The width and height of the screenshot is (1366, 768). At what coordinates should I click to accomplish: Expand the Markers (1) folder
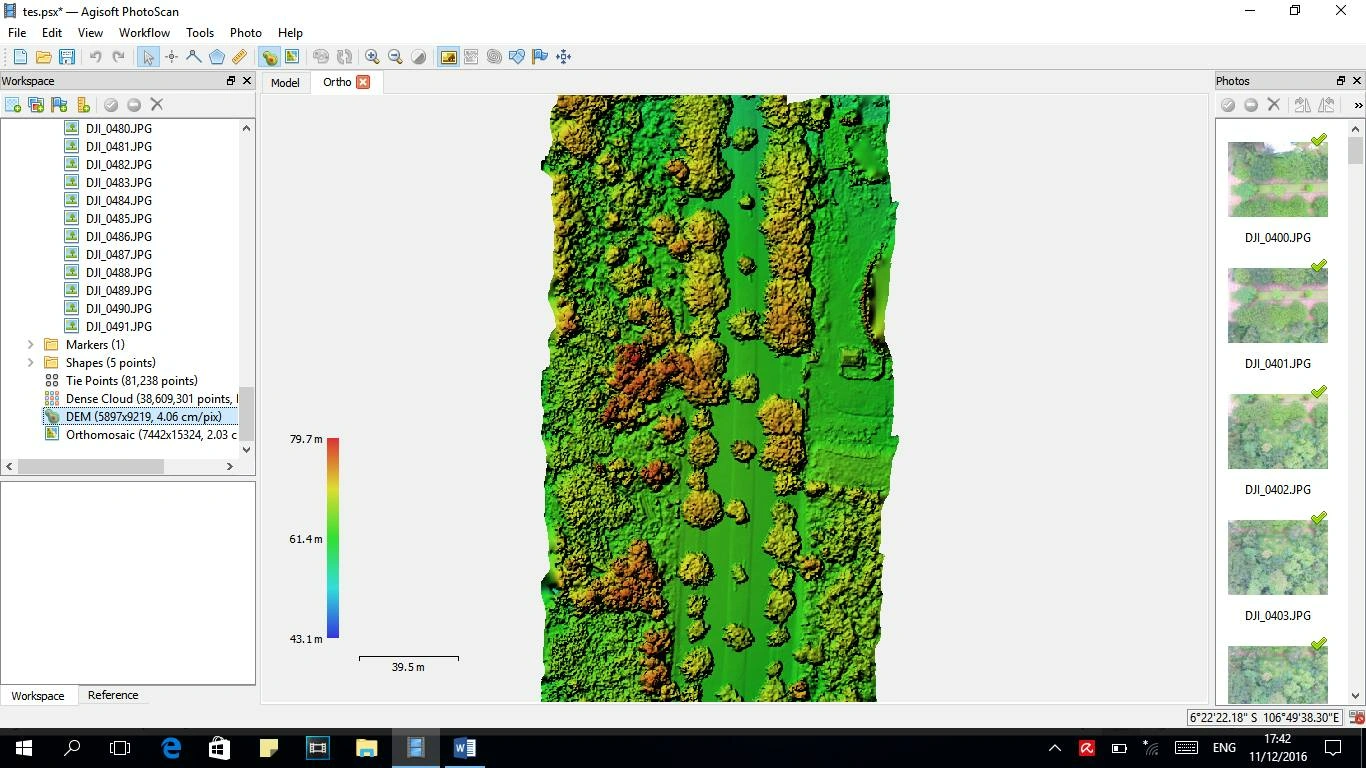coord(30,345)
